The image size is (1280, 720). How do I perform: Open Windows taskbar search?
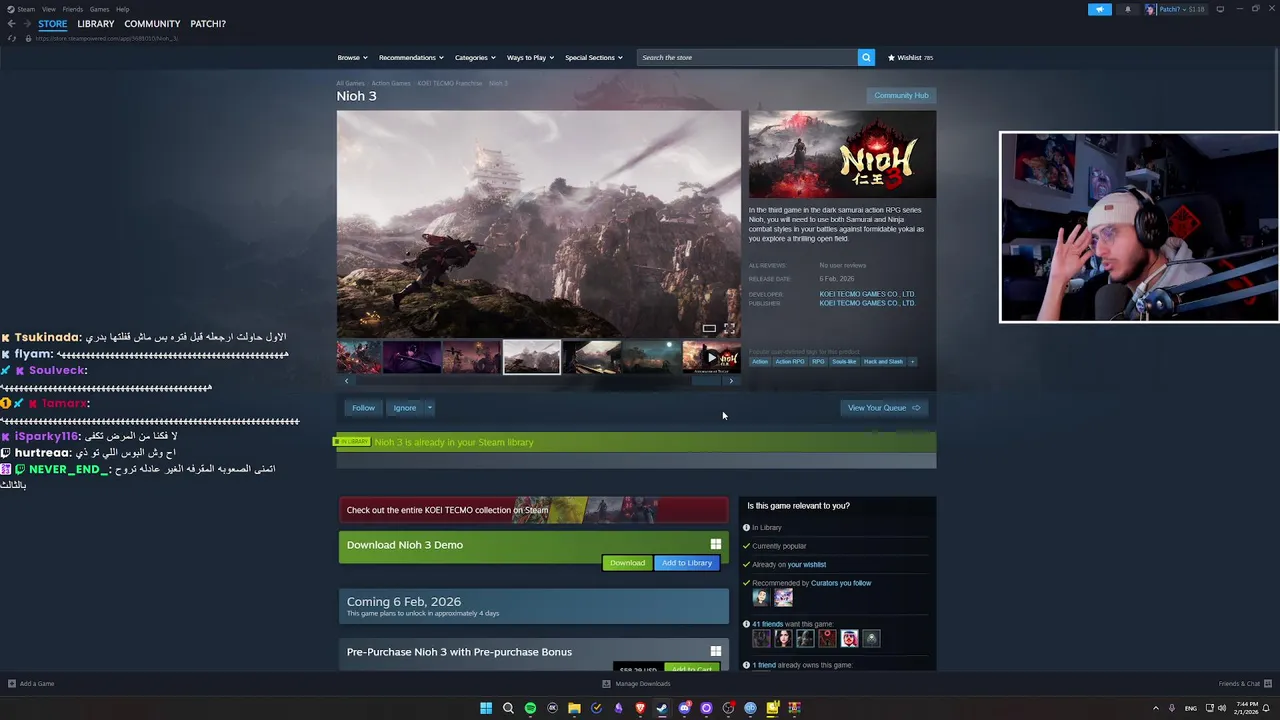508,708
